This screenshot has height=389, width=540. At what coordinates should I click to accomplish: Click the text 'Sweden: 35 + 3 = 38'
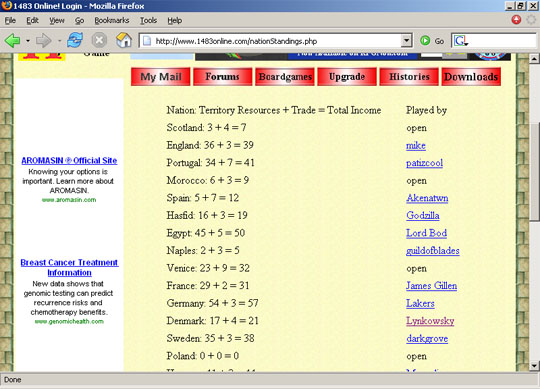tap(210, 338)
